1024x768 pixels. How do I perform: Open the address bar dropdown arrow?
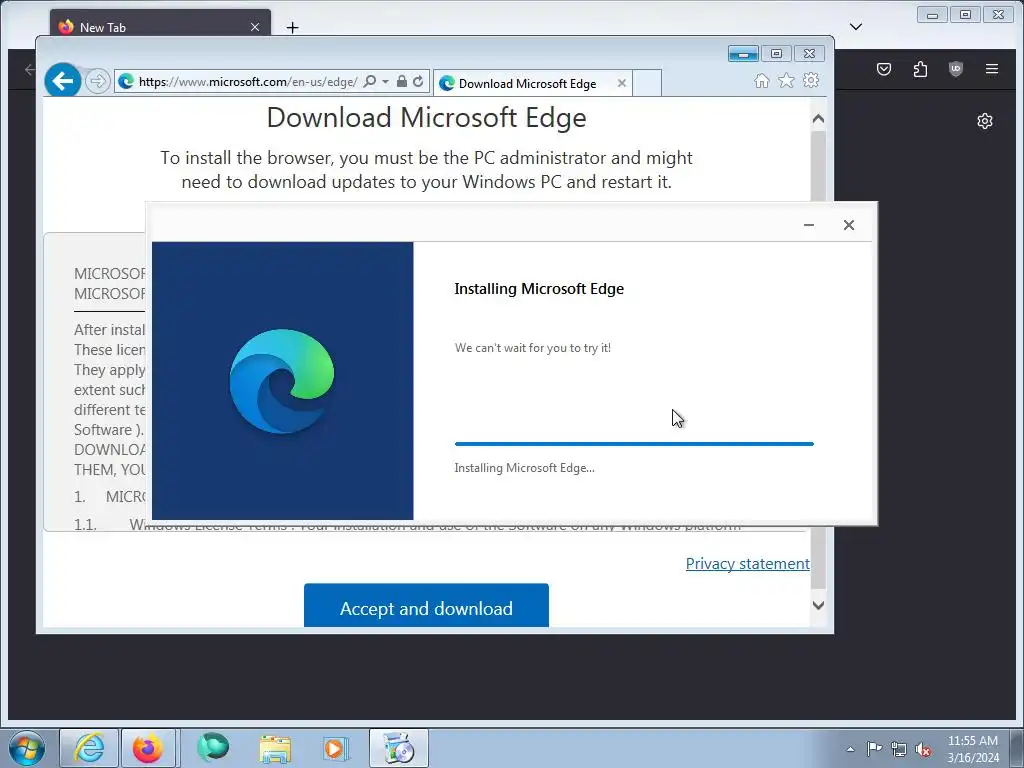click(385, 81)
